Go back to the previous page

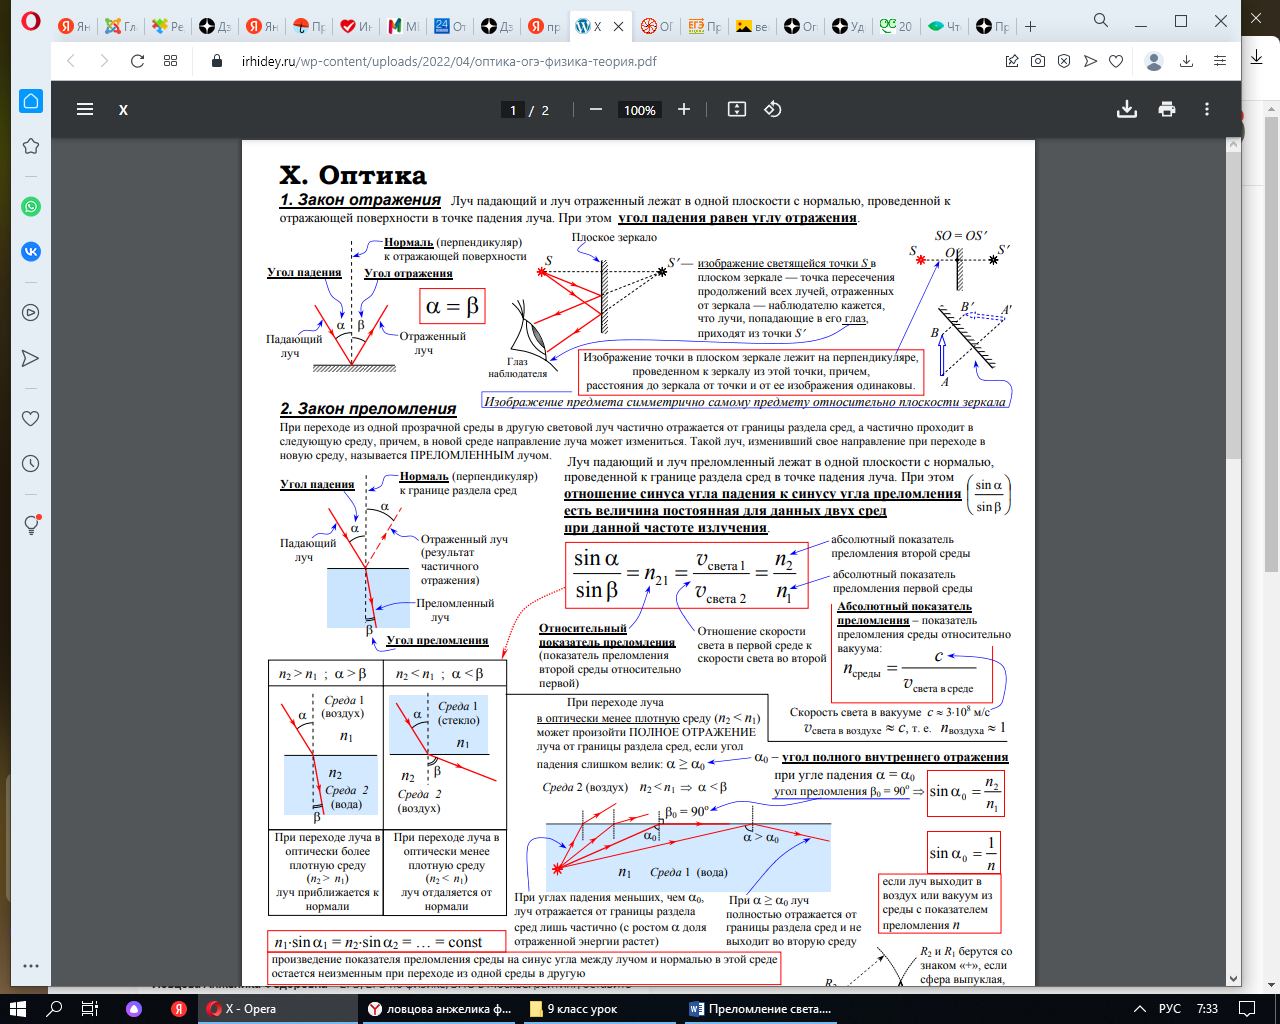click(71, 61)
